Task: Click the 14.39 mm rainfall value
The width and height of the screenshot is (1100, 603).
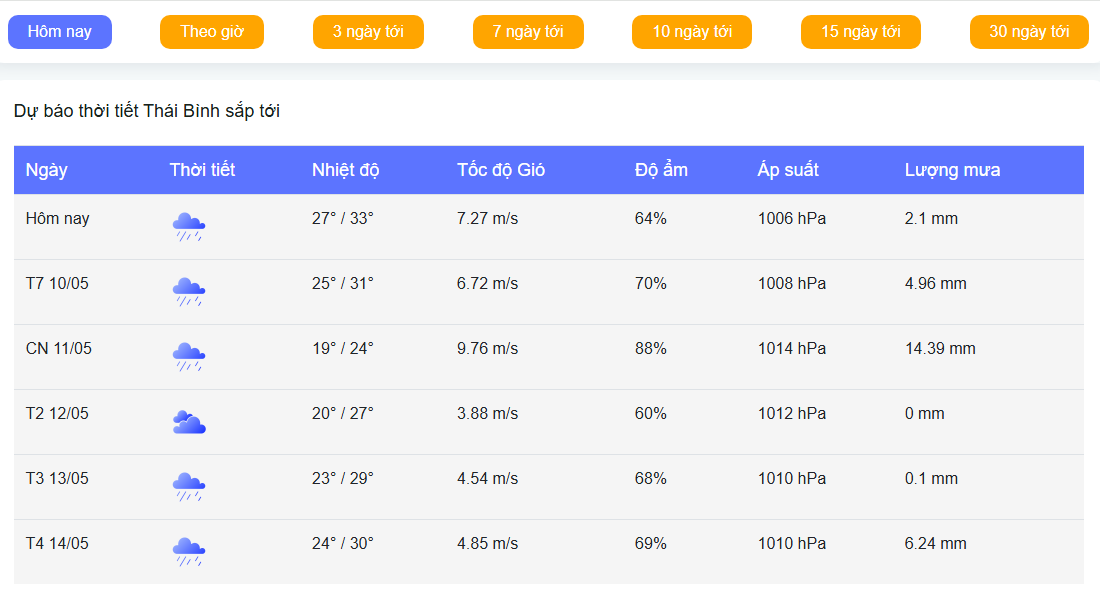Action: 940,349
